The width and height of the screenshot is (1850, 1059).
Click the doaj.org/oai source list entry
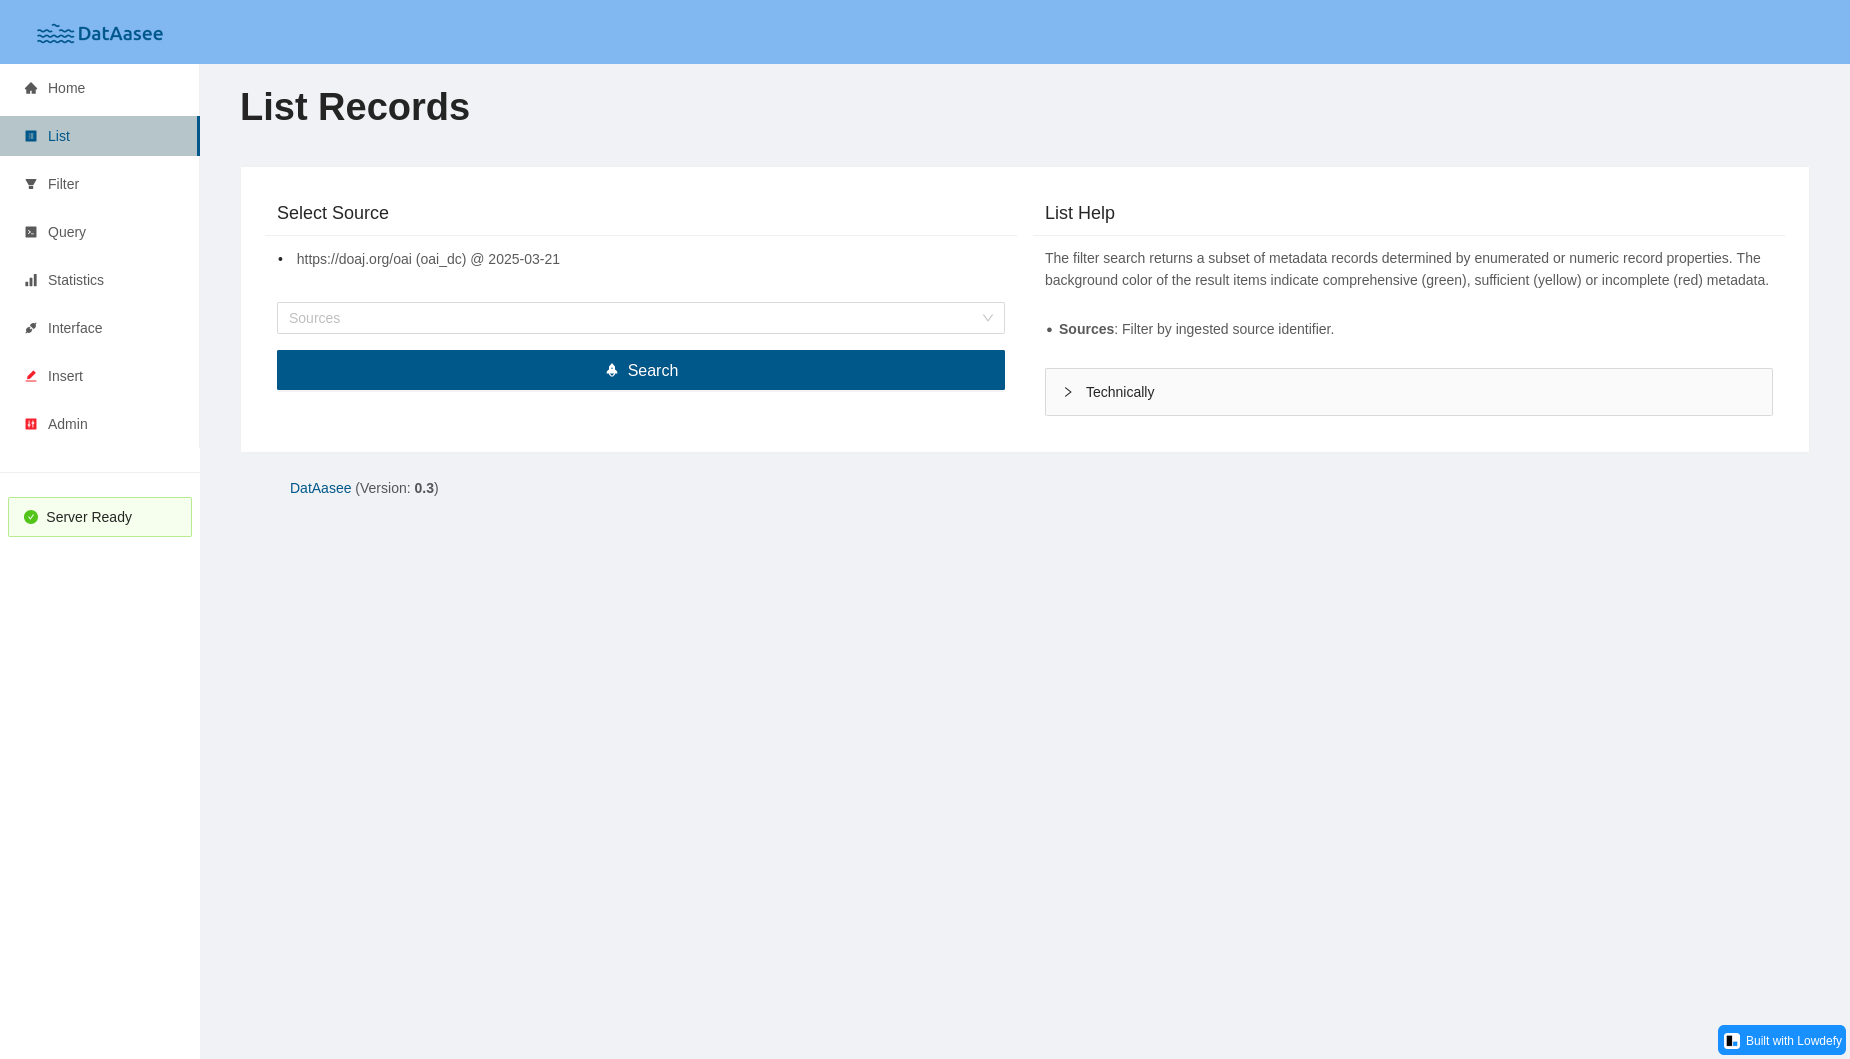(428, 259)
